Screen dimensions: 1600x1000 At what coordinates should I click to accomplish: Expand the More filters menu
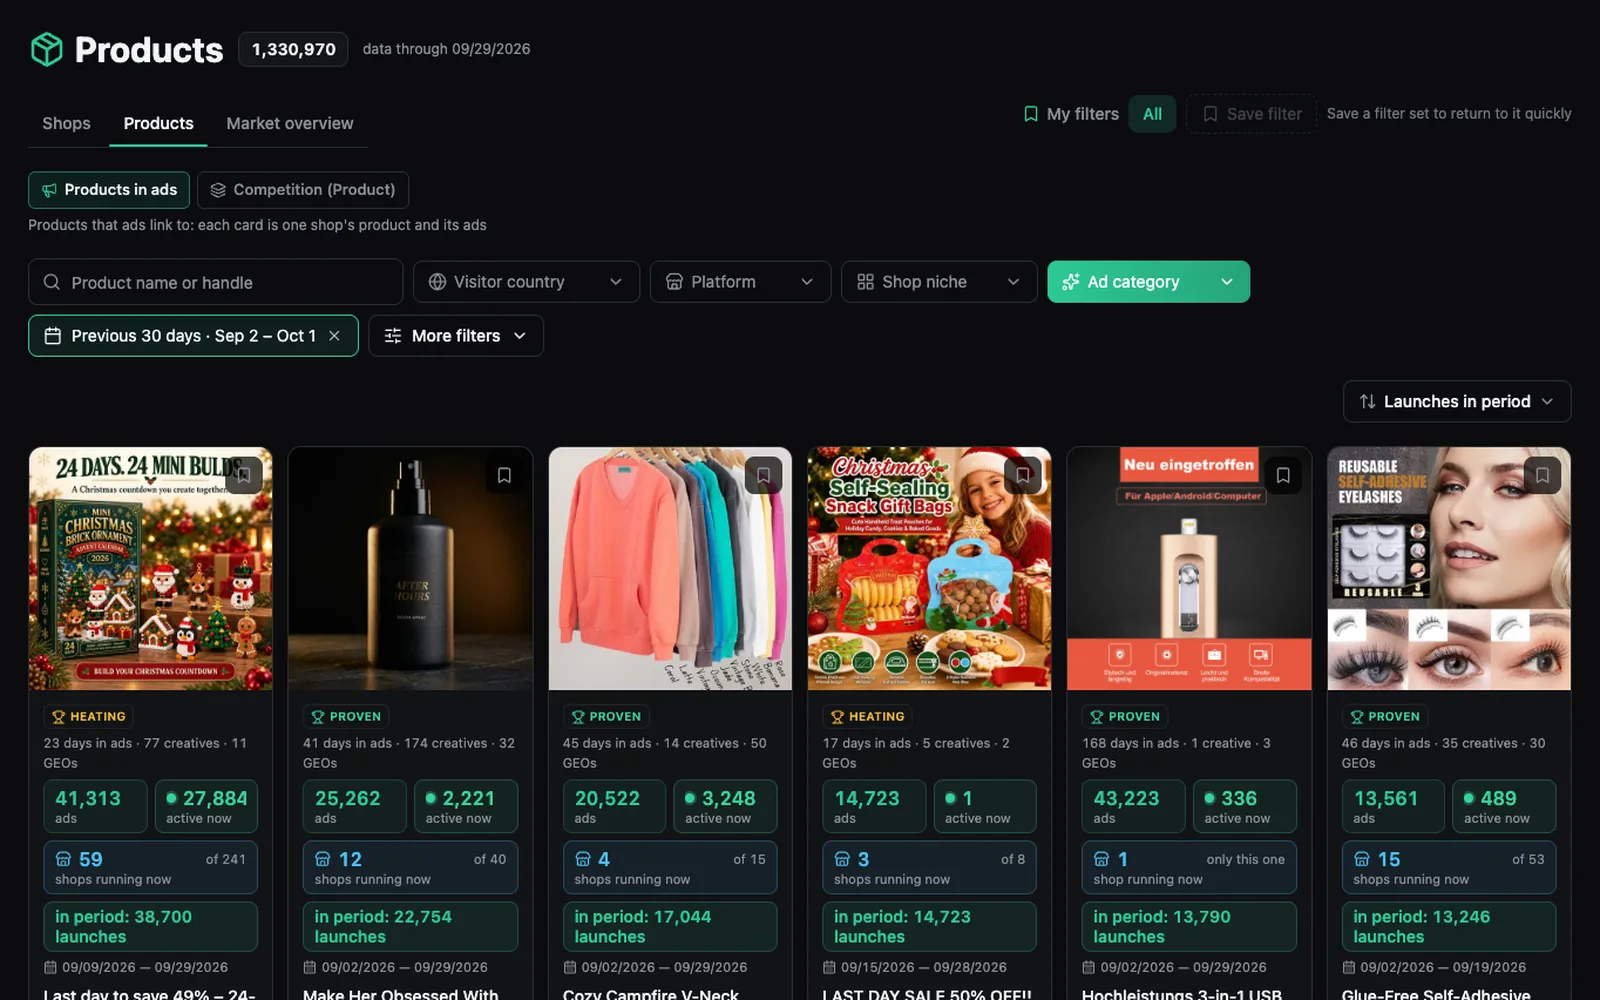point(456,336)
